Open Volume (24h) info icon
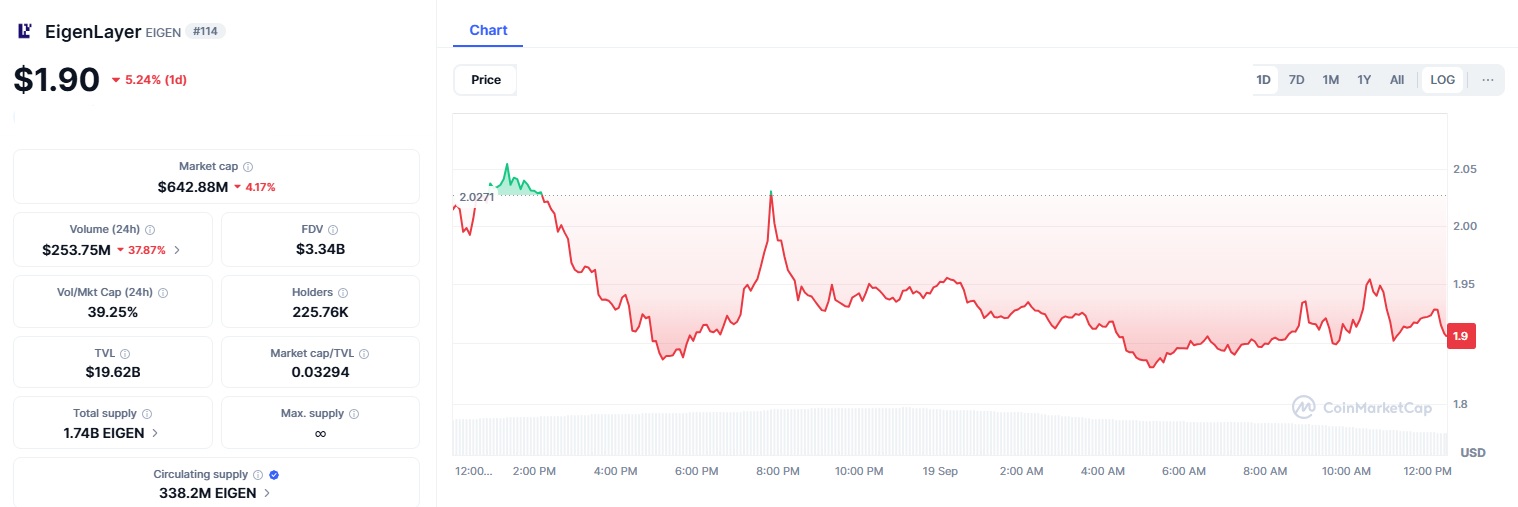 [x=150, y=230]
